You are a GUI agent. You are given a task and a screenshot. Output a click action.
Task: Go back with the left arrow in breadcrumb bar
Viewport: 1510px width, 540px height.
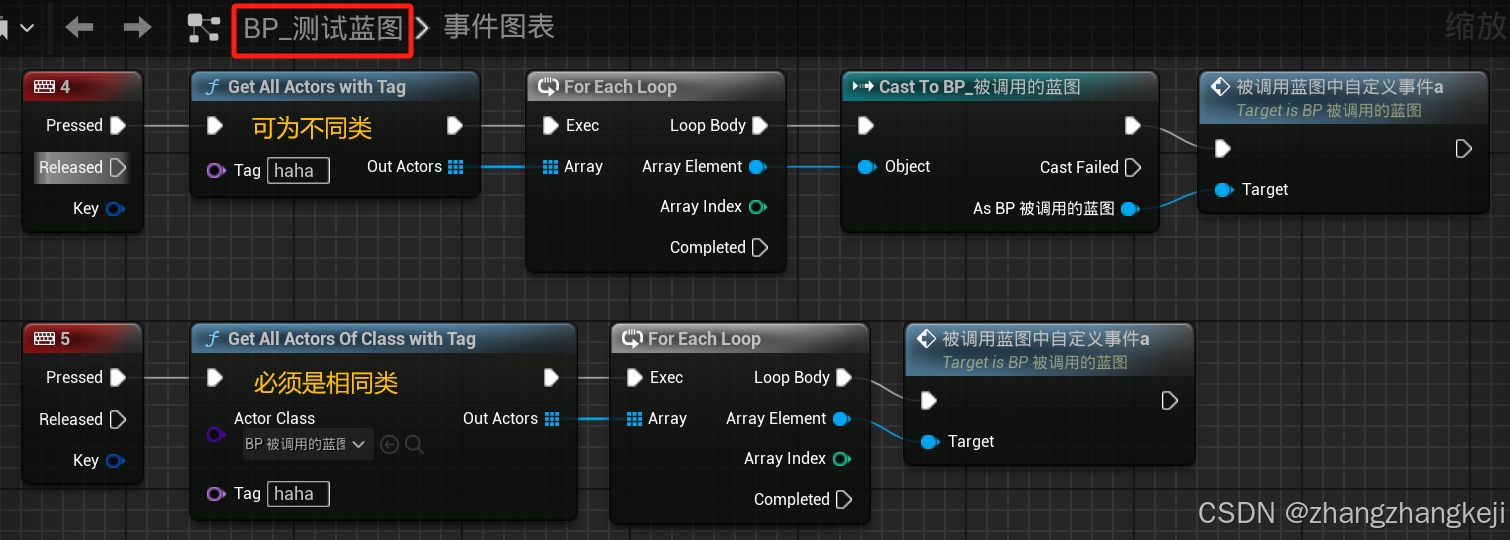tap(79, 27)
